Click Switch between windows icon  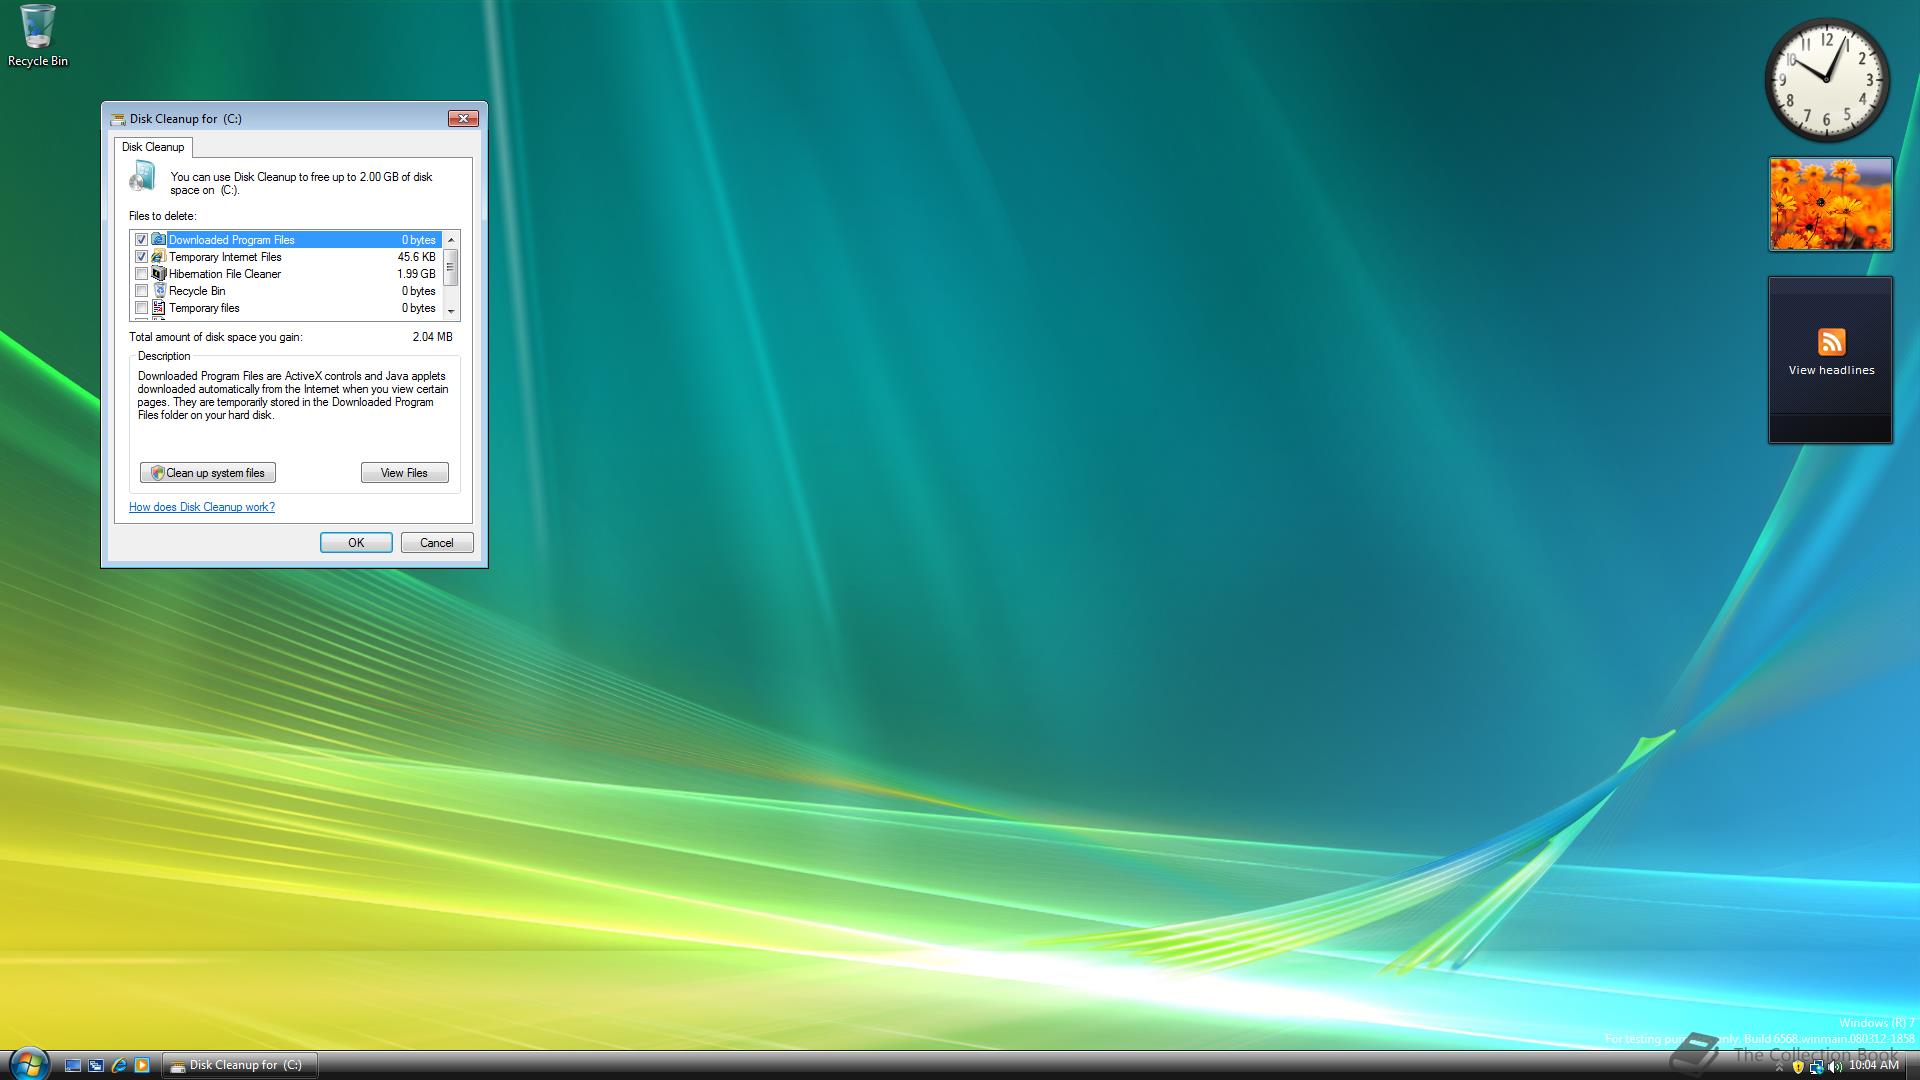point(96,1066)
